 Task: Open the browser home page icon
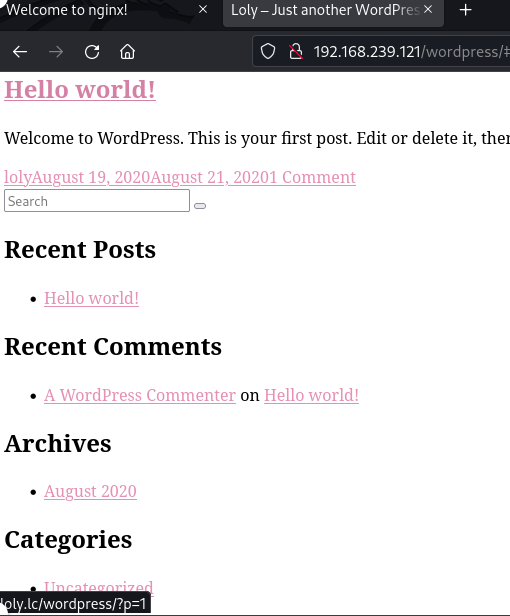(127, 51)
